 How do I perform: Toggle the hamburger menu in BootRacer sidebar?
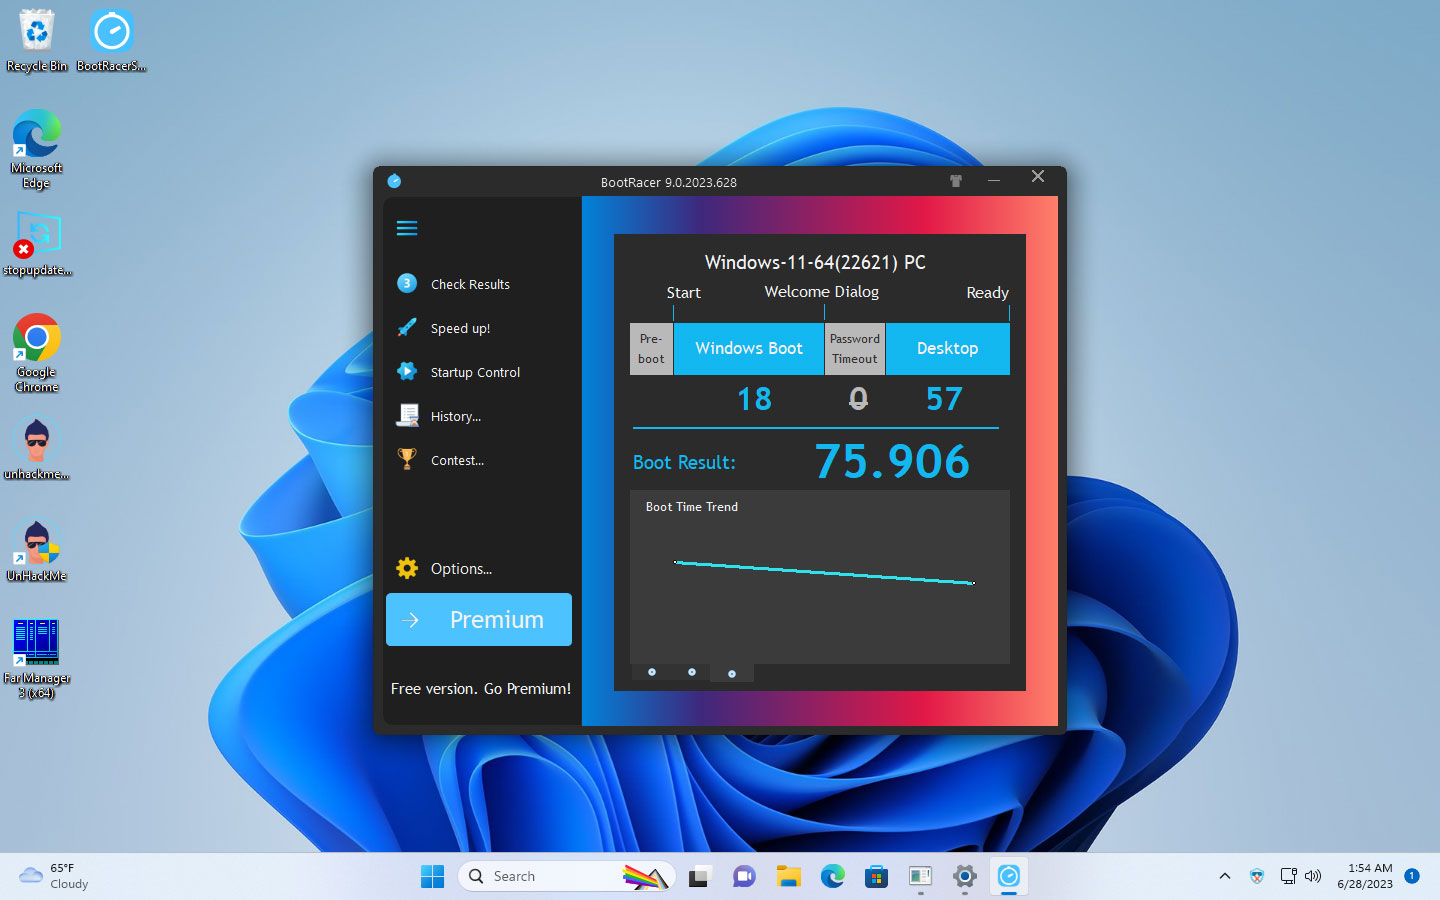(407, 228)
